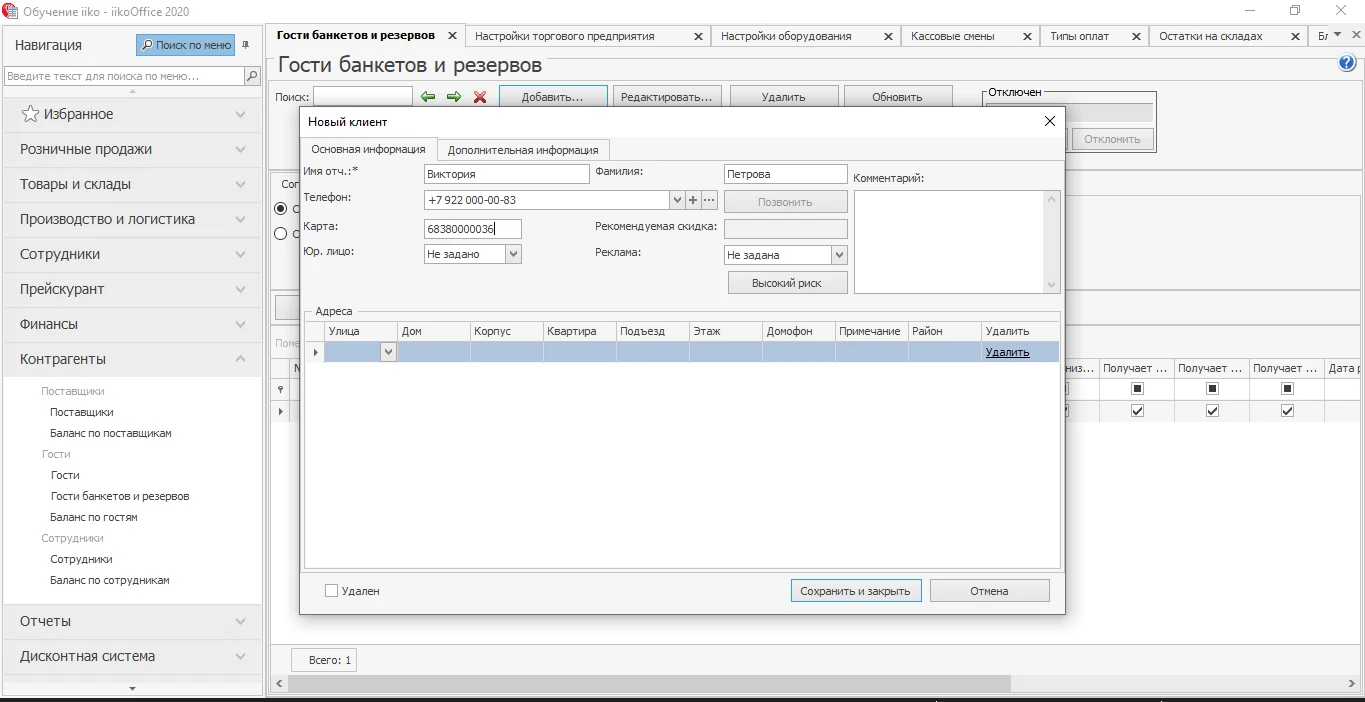Open the Реклама dropdown

click(x=838, y=255)
